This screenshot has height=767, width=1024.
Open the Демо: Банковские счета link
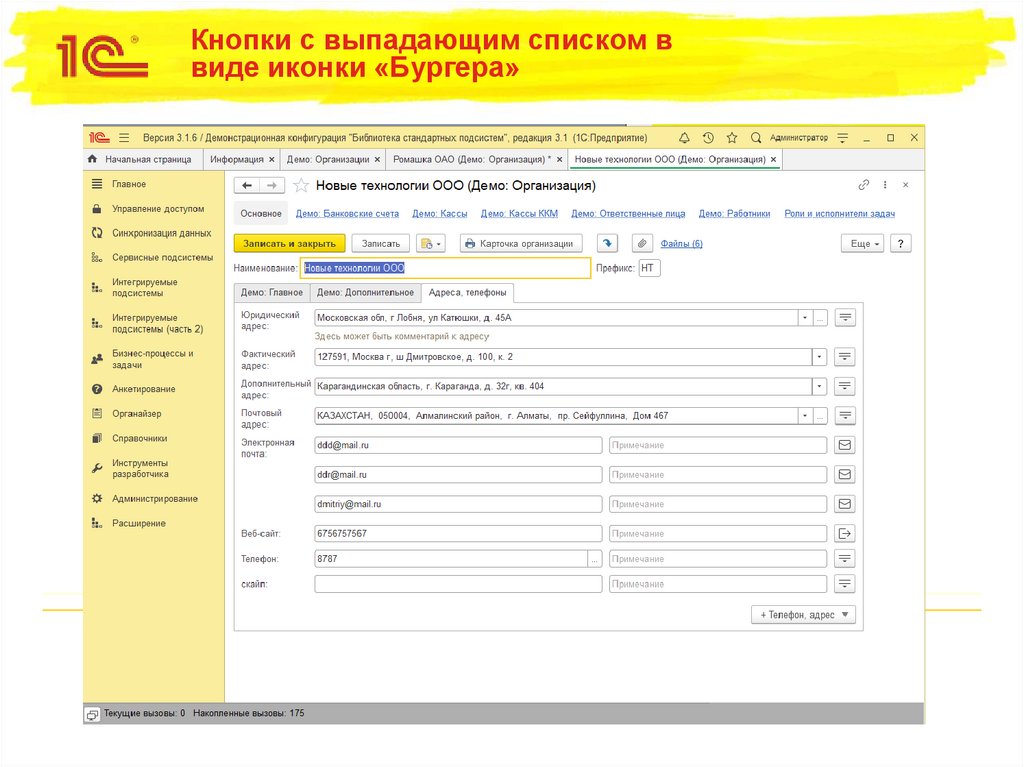347,213
